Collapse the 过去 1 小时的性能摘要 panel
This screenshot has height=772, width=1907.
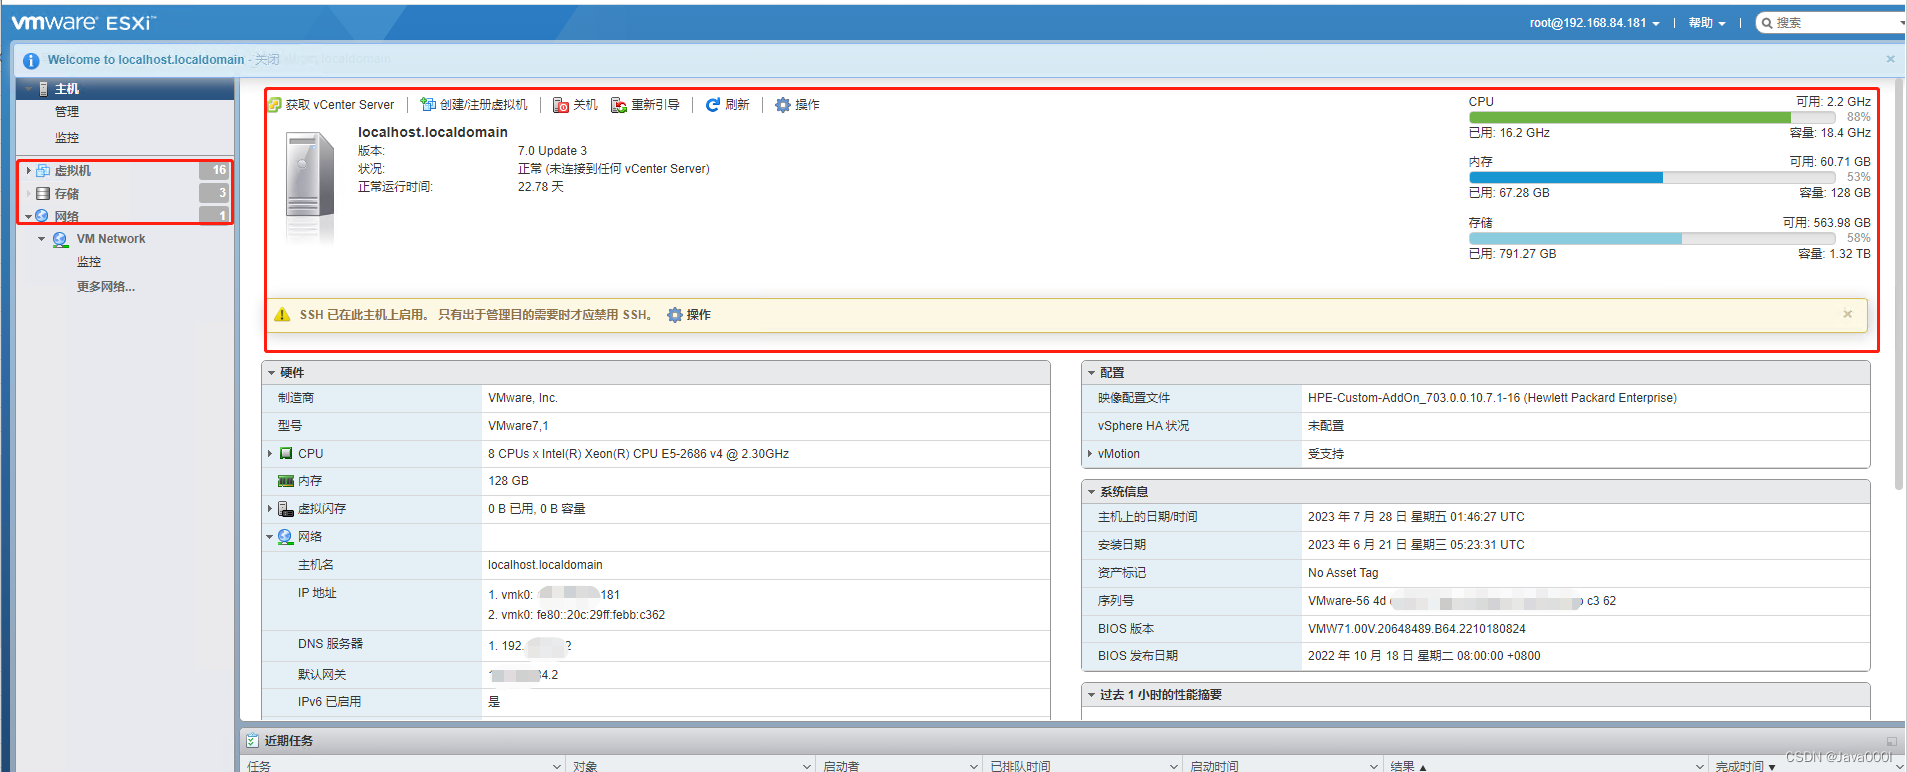click(x=1091, y=695)
